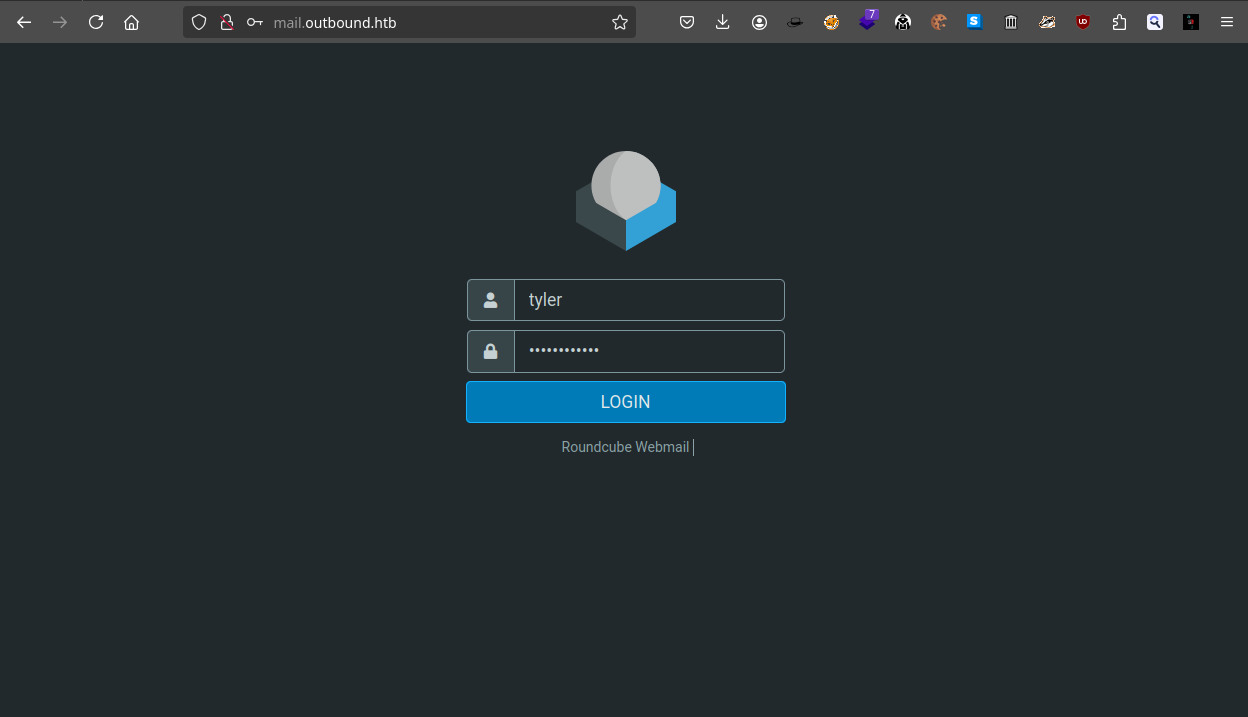Click the Roundcube logo image
Image resolution: width=1248 pixels, height=717 pixels.
point(626,200)
